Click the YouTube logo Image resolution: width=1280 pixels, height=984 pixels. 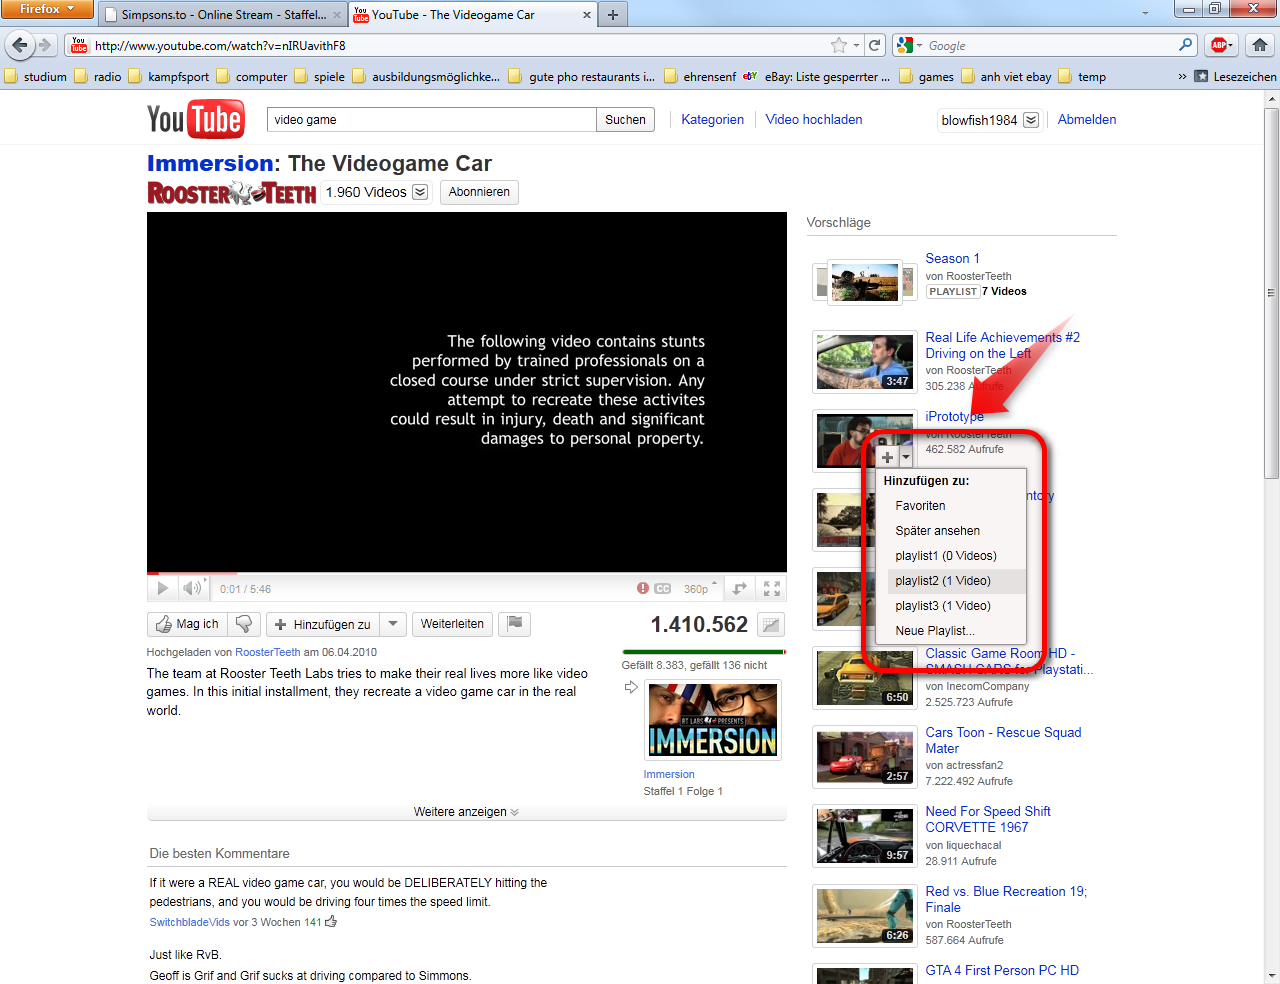[x=195, y=118]
